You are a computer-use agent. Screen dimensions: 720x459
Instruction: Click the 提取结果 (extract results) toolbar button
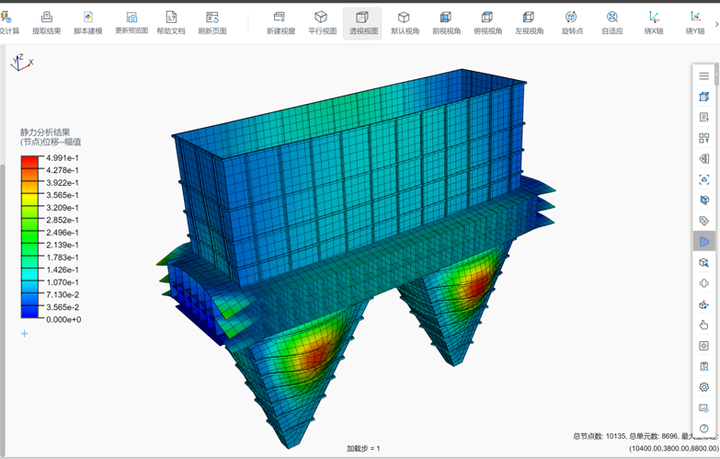coord(46,22)
